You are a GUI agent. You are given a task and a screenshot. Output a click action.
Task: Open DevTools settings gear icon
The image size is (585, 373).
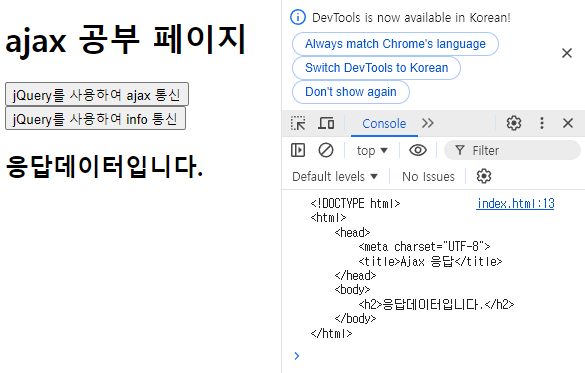point(514,123)
